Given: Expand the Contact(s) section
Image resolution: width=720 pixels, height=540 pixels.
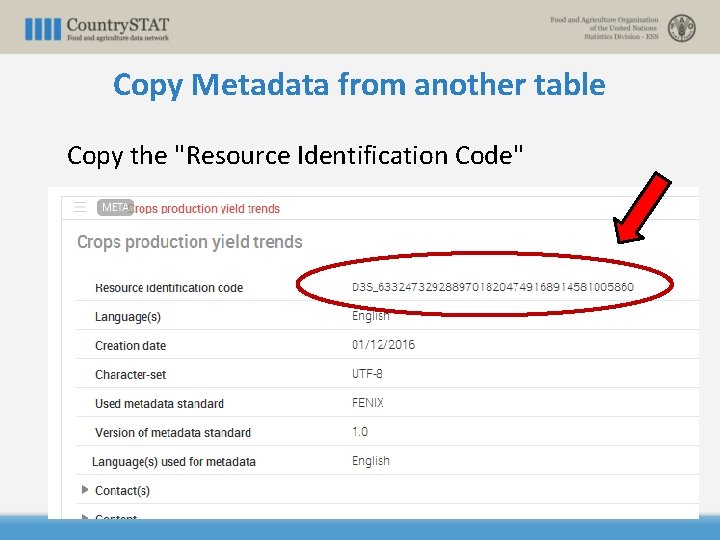Looking at the screenshot, I should click(84, 489).
